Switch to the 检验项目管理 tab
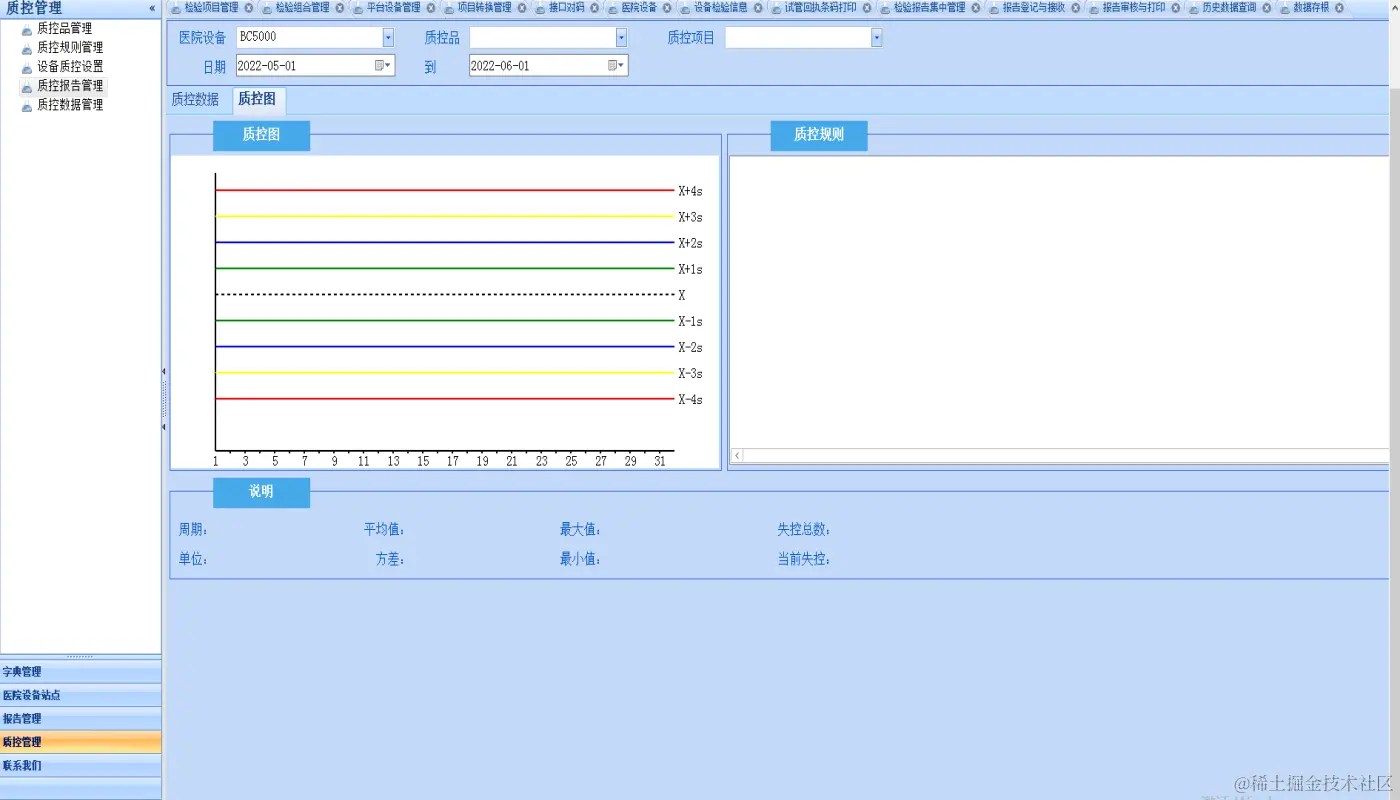The height and width of the screenshot is (800, 1400). pos(211,8)
